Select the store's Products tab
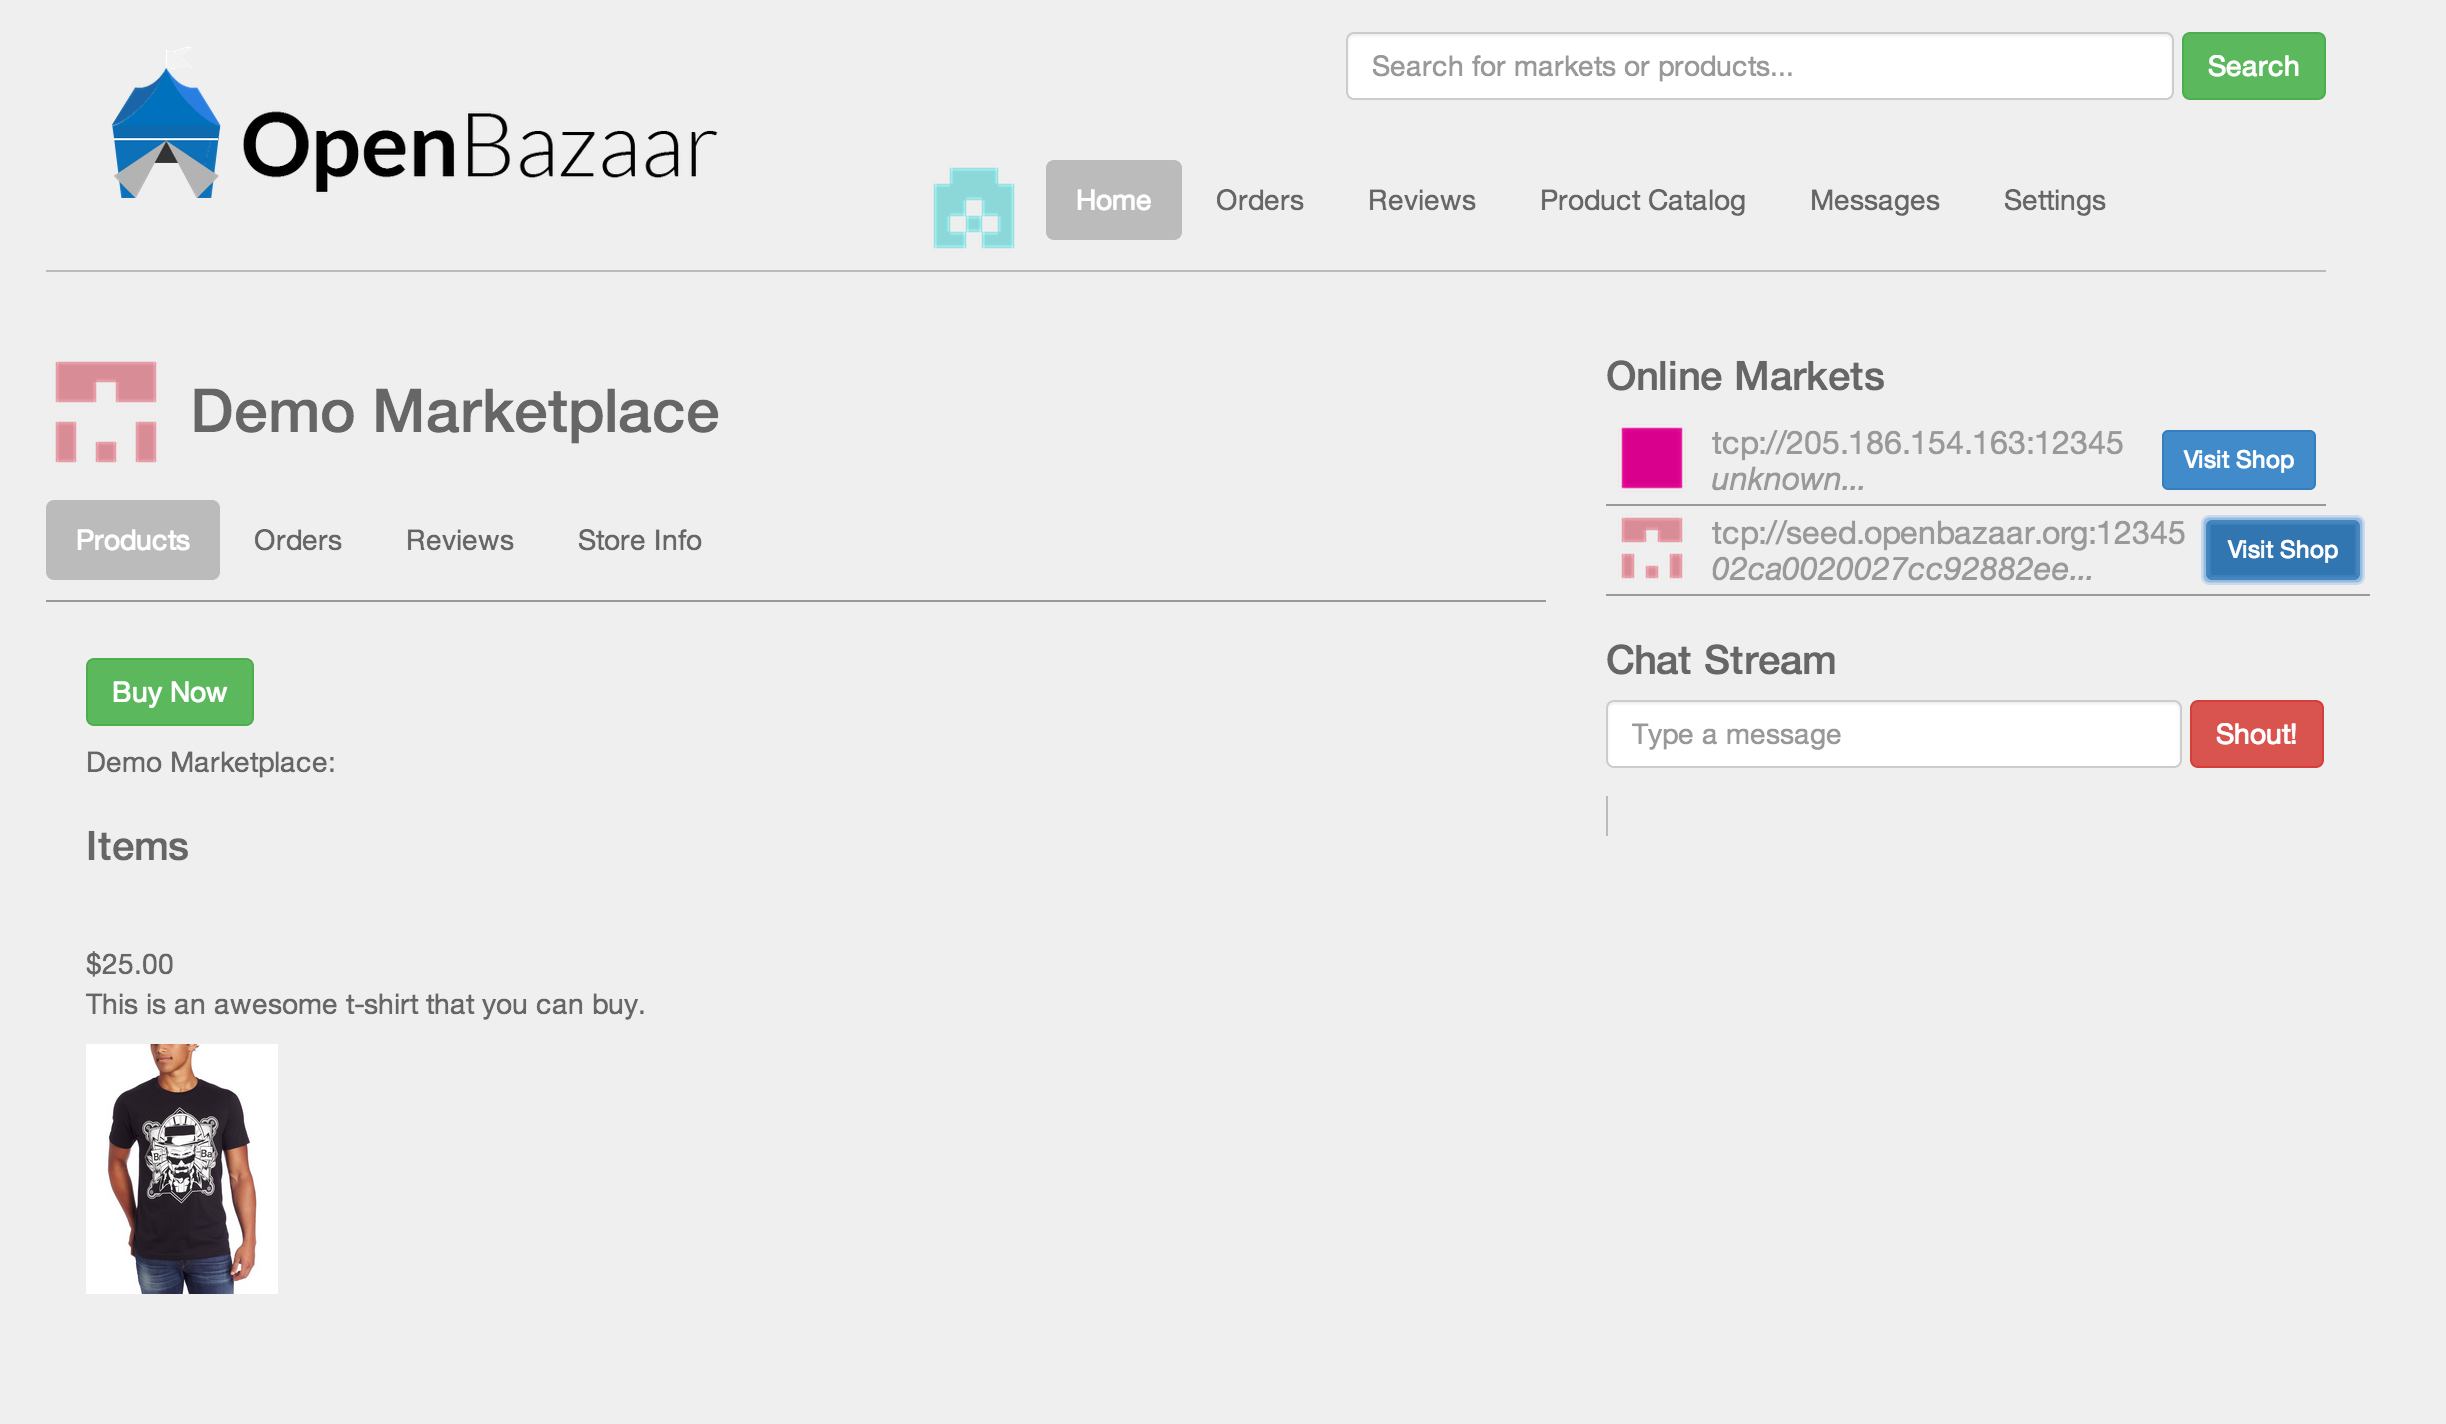 (x=133, y=540)
